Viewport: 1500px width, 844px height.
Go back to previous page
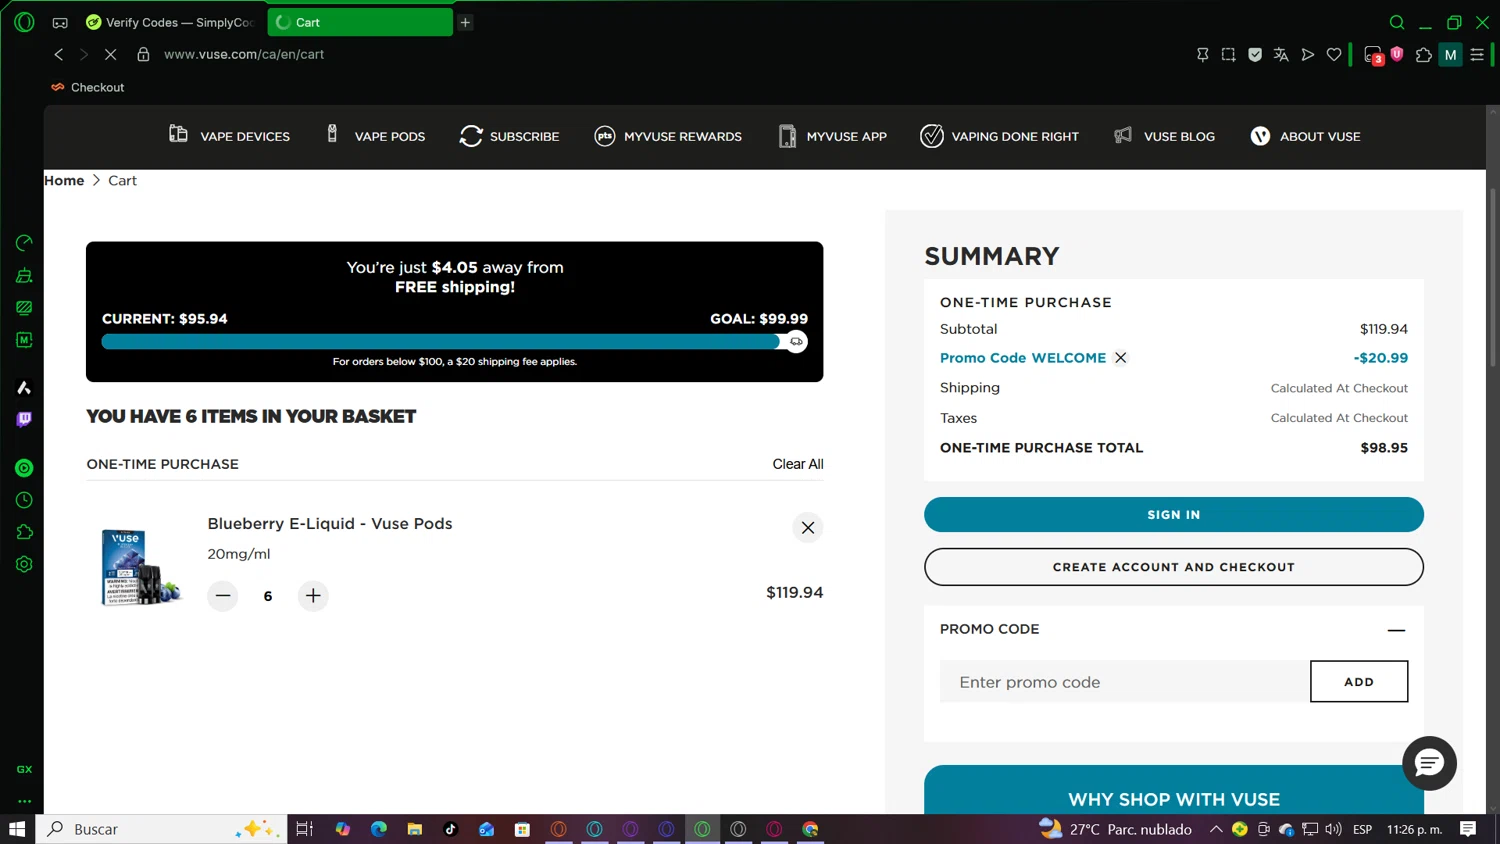59,54
